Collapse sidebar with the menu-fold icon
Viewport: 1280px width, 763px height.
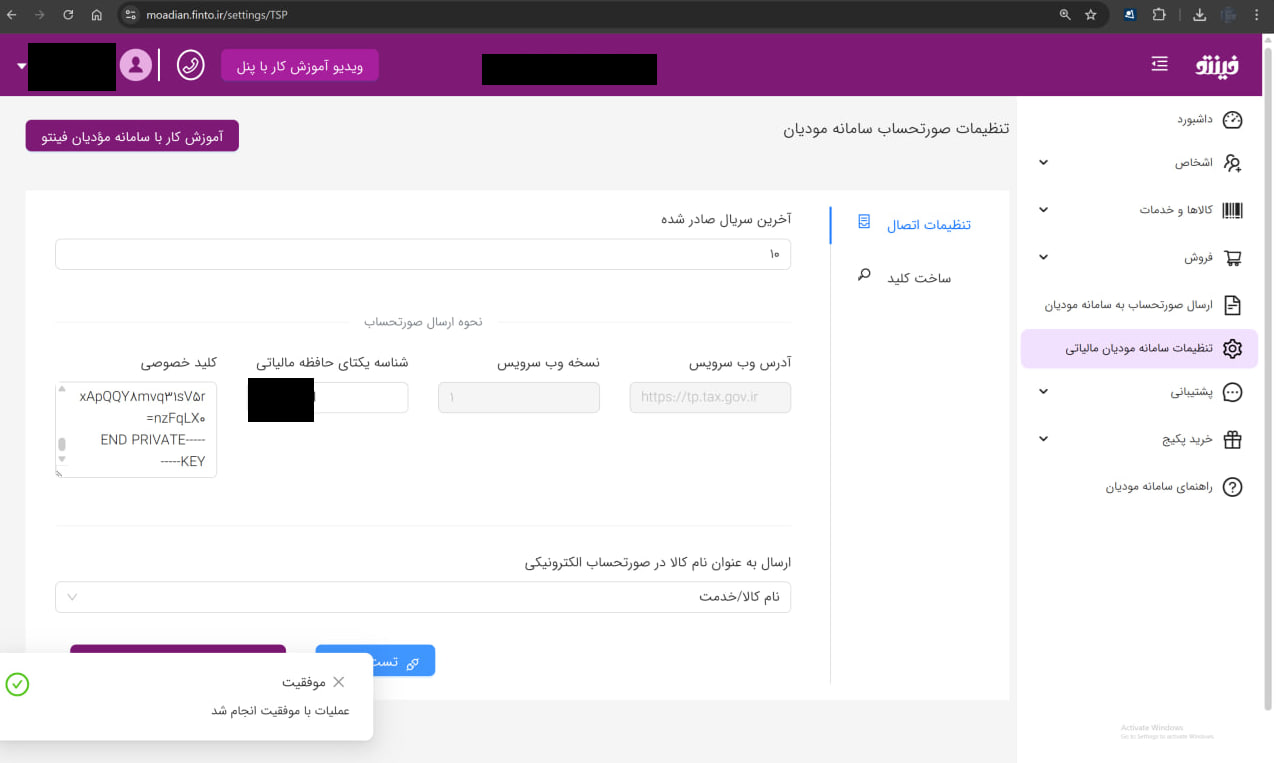tap(1159, 64)
